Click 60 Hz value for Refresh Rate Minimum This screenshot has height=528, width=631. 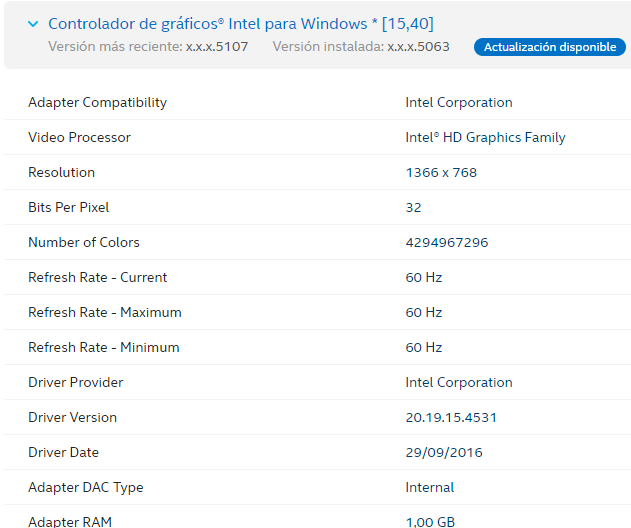pyautogui.click(x=424, y=347)
